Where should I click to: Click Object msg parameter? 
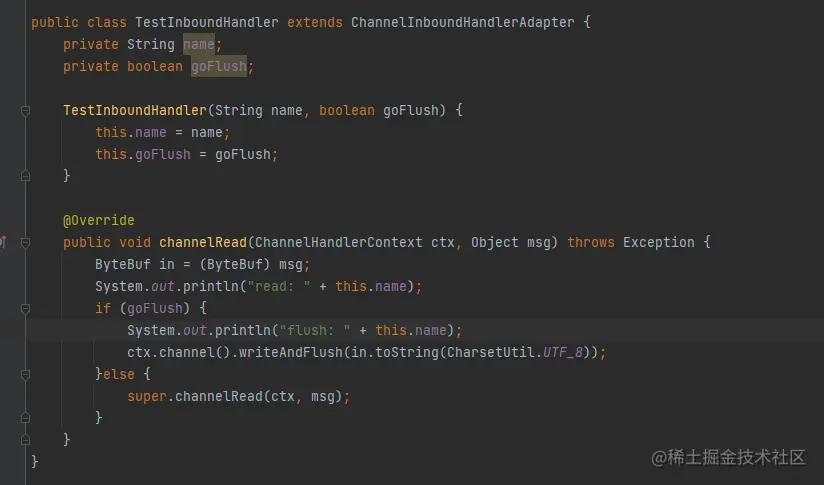pyautogui.click(x=510, y=242)
